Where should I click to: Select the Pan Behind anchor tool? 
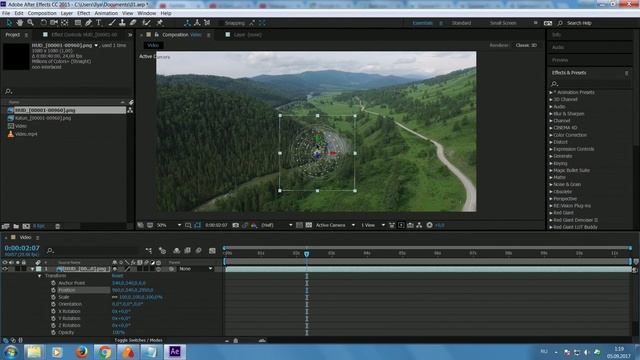64,23
